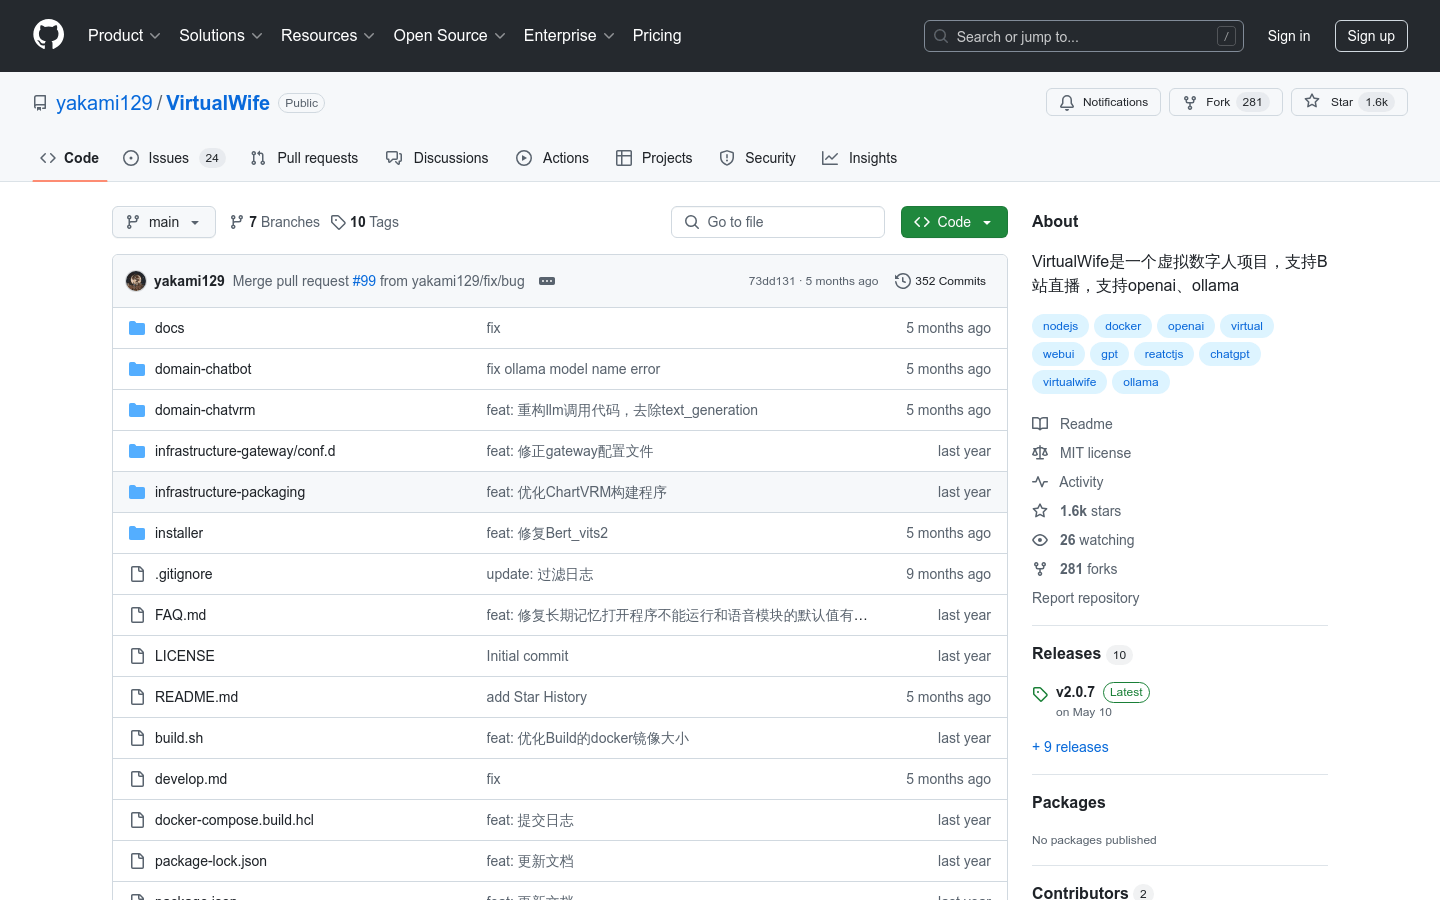Click the package-lock.json file icon
1440x900 pixels.
[137, 861]
